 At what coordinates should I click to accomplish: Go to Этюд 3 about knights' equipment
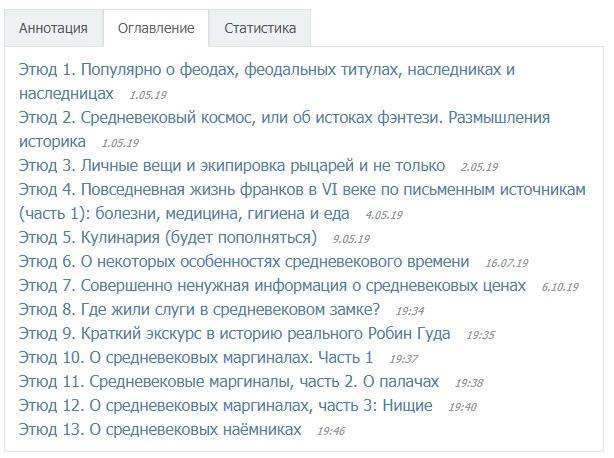232,166
